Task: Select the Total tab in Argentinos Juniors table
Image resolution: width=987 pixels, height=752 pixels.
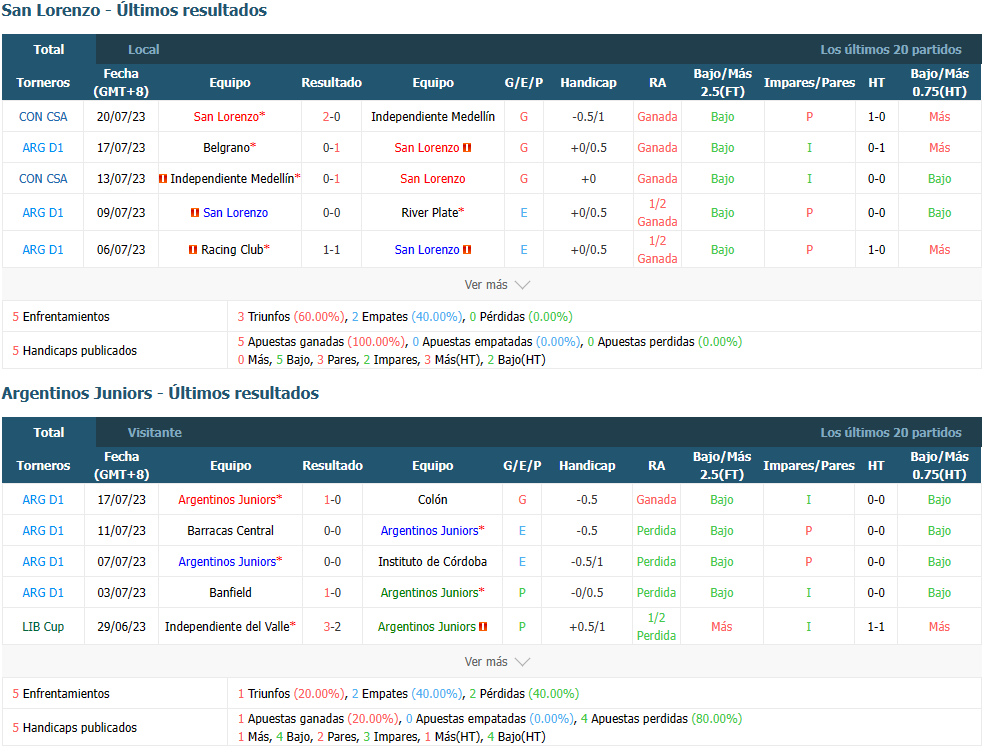Action: coord(48,432)
